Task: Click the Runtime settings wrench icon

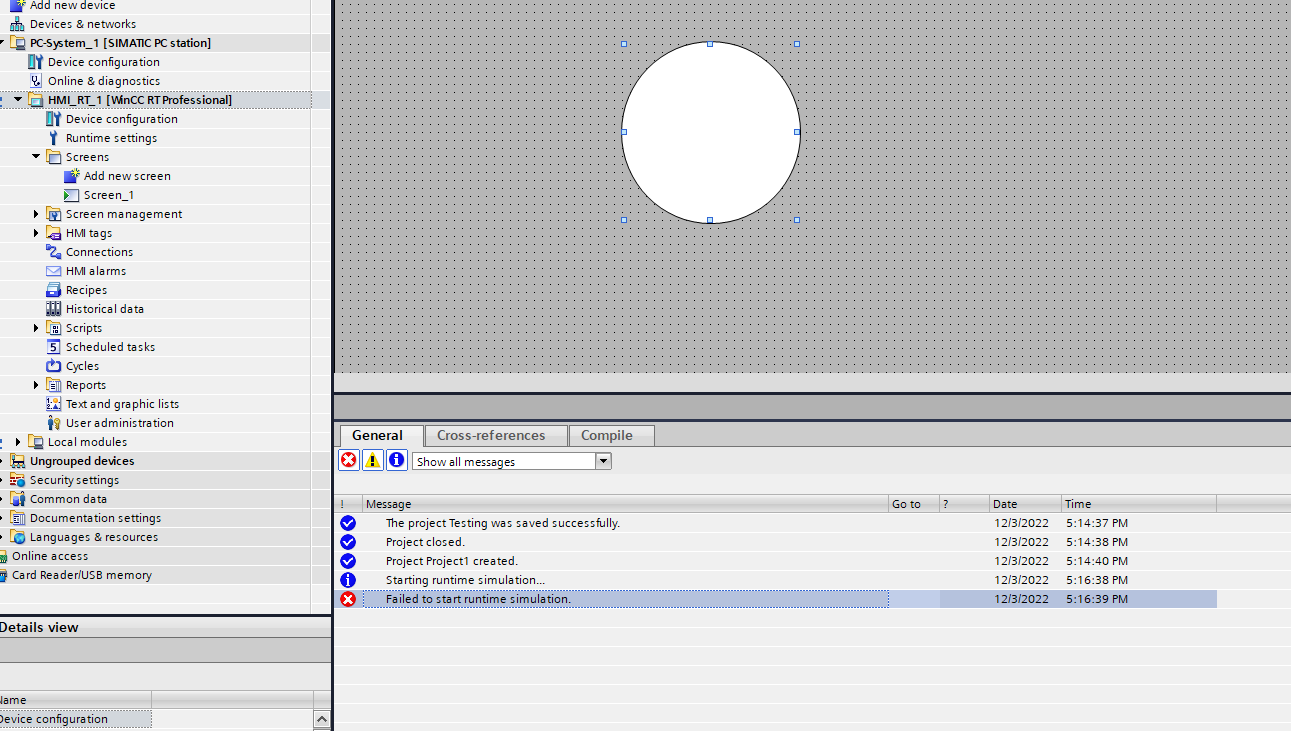Action: (x=54, y=138)
